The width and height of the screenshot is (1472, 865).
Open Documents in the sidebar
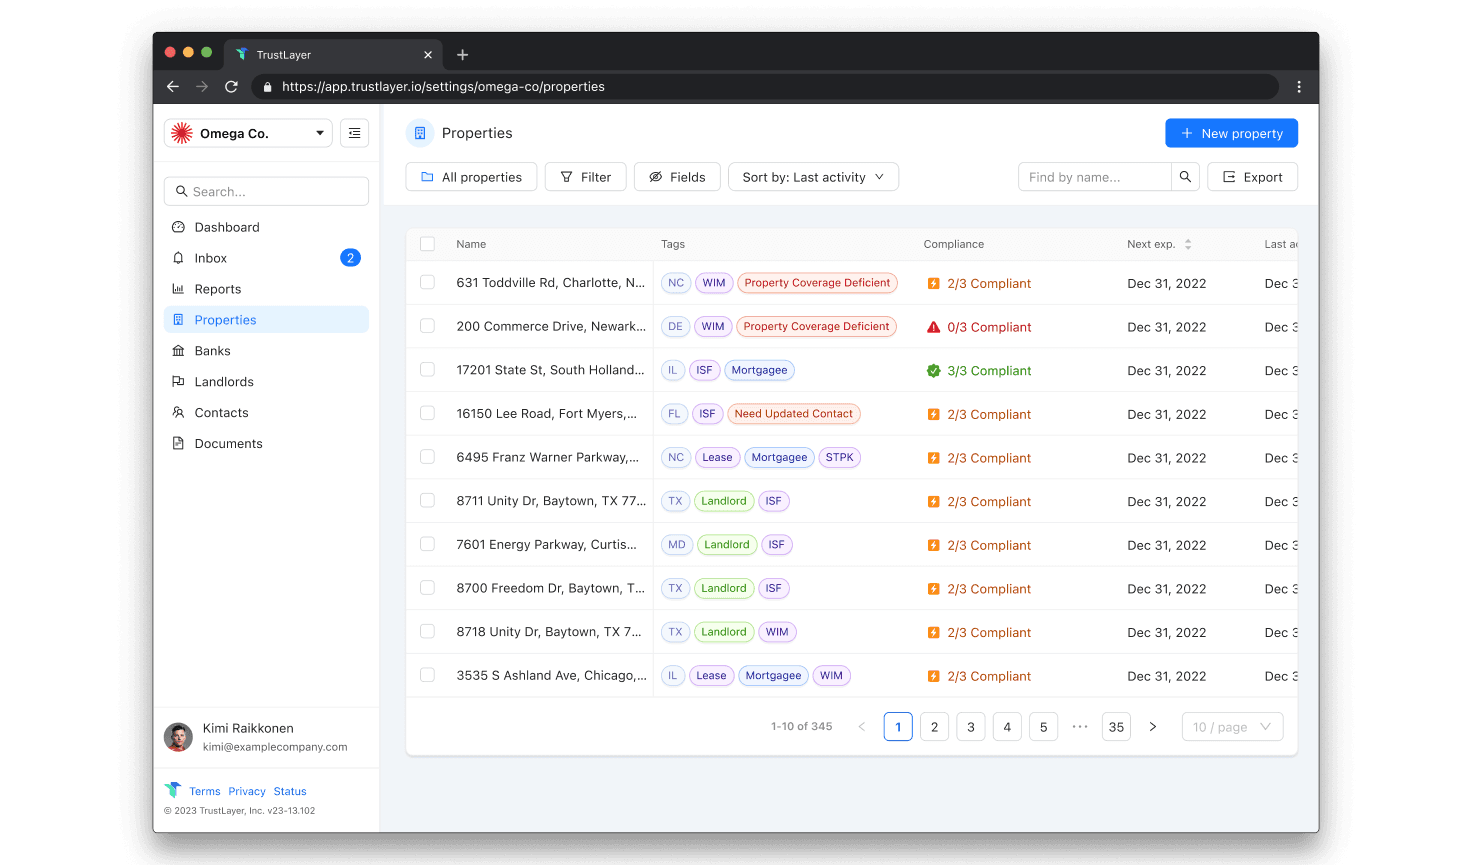point(266,444)
